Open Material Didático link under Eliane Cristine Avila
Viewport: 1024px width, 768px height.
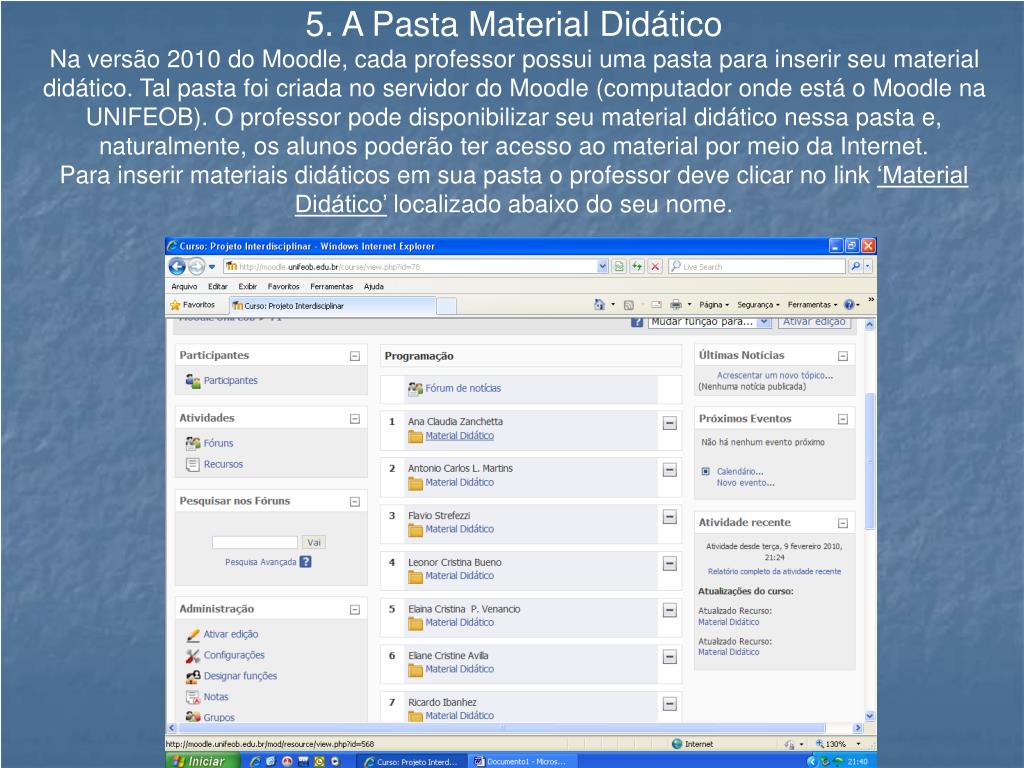459,669
